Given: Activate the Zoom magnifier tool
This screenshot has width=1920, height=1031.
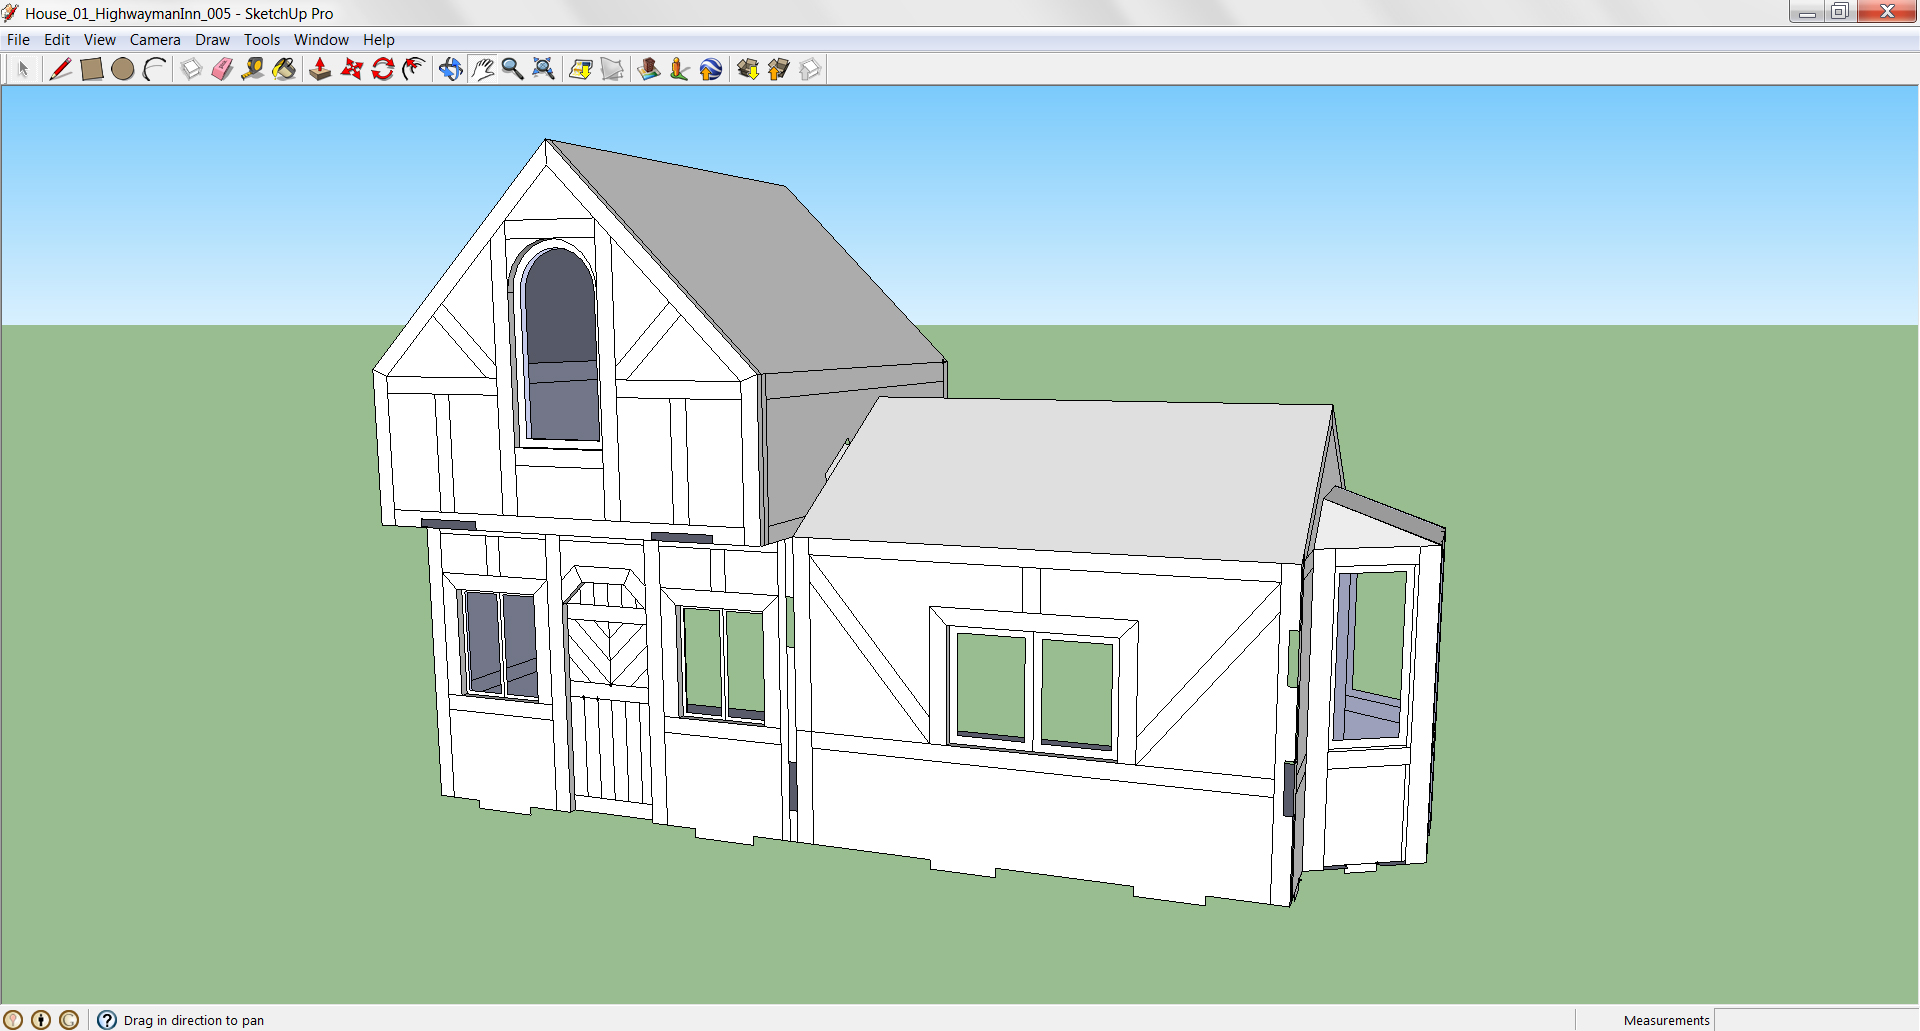Looking at the screenshot, I should [512, 69].
